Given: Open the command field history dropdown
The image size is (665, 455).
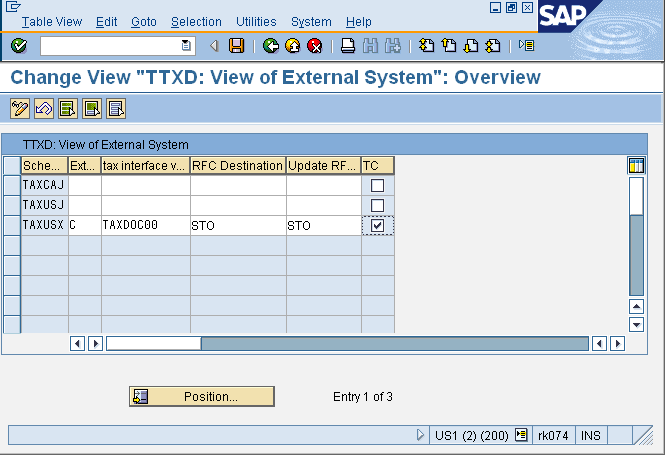Looking at the screenshot, I should (186, 46).
